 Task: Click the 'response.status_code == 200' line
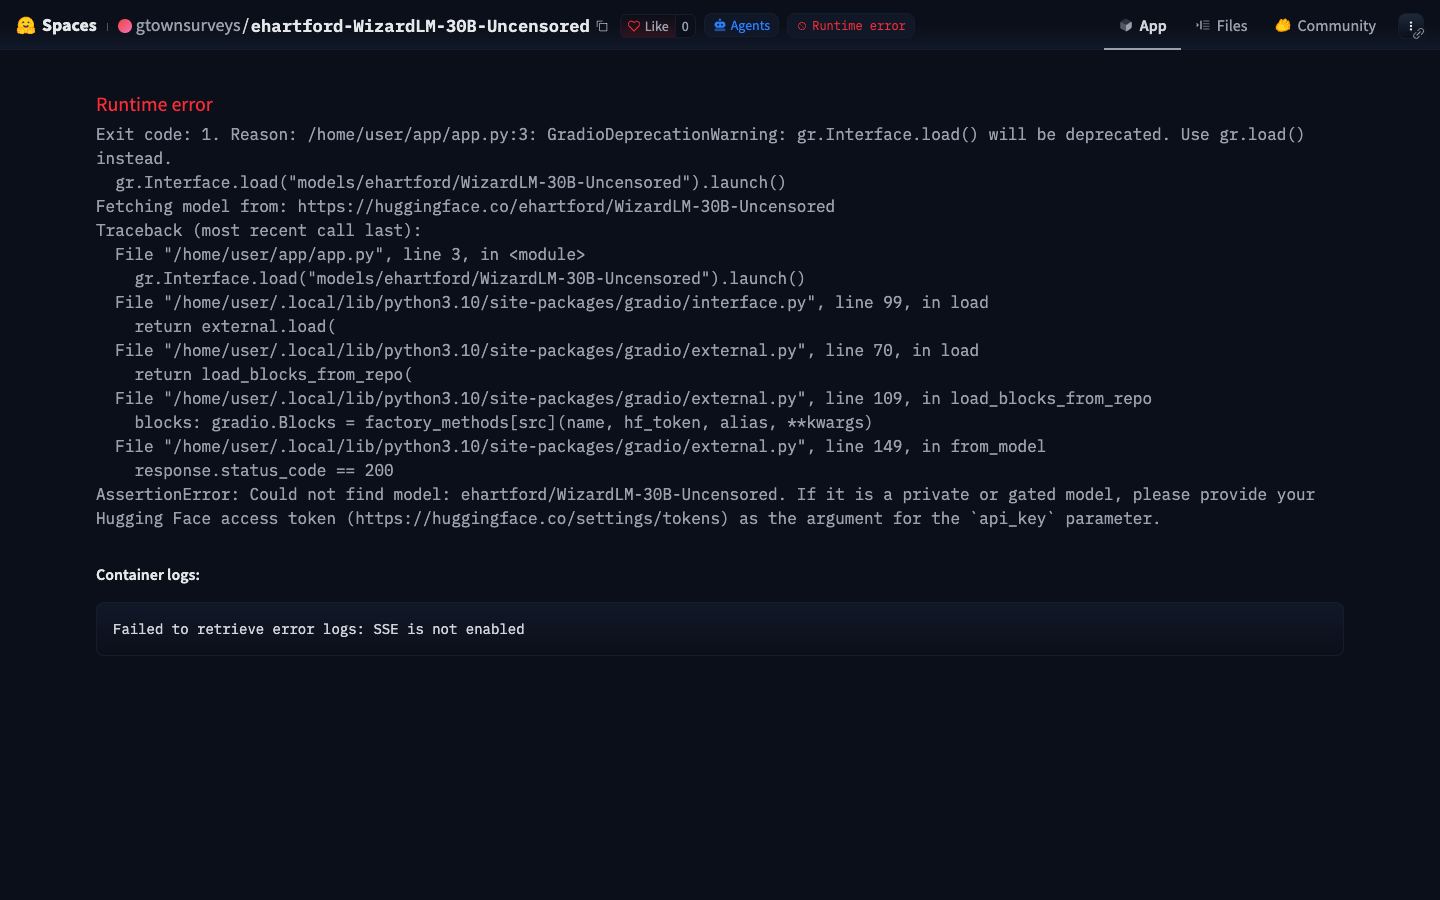[264, 470]
